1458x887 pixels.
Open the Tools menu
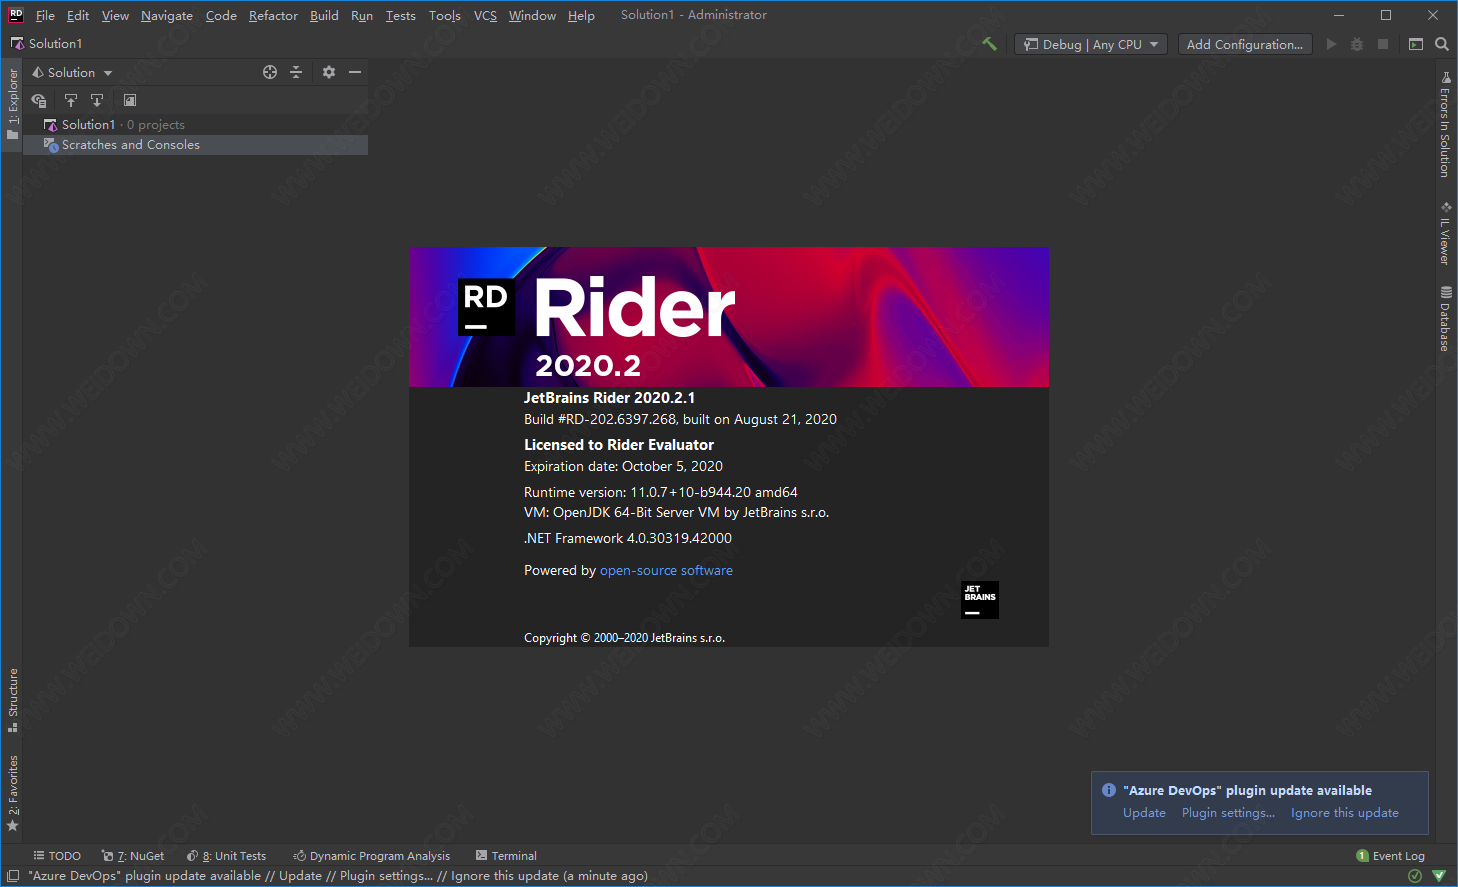[x=445, y=15]
